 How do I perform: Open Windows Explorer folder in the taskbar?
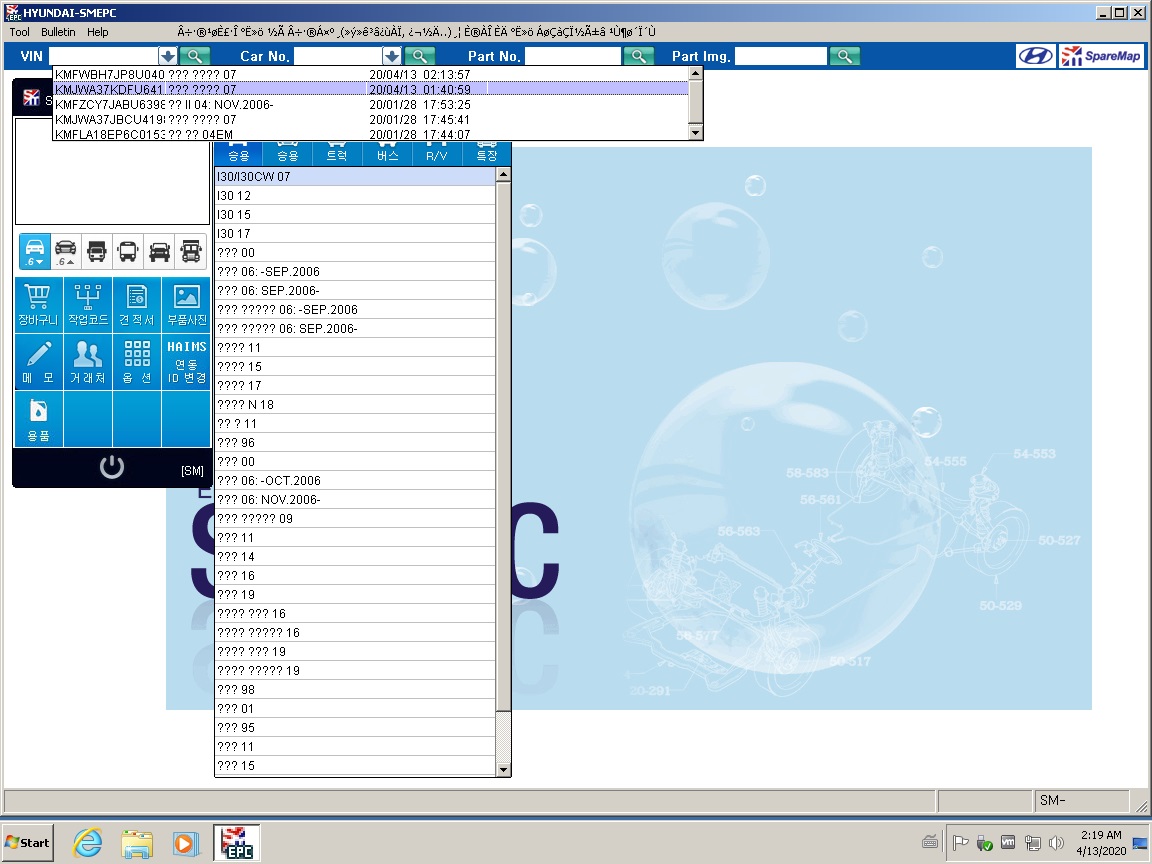(137, 843)
